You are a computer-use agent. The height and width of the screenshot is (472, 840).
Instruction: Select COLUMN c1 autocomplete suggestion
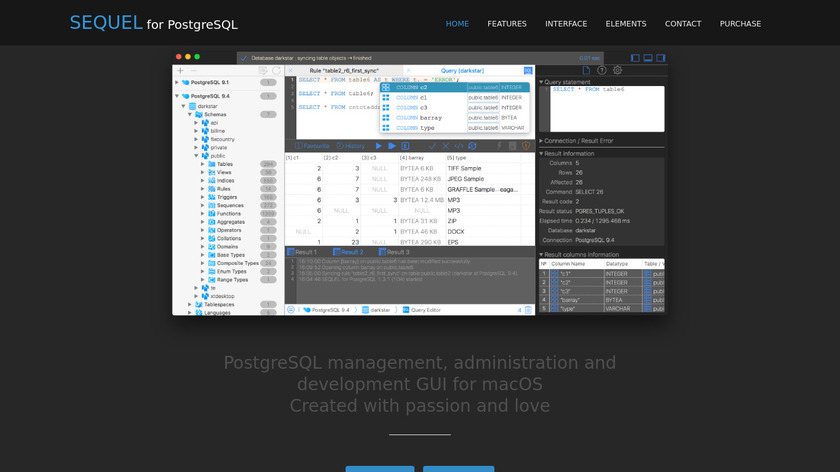coord(455,98)
